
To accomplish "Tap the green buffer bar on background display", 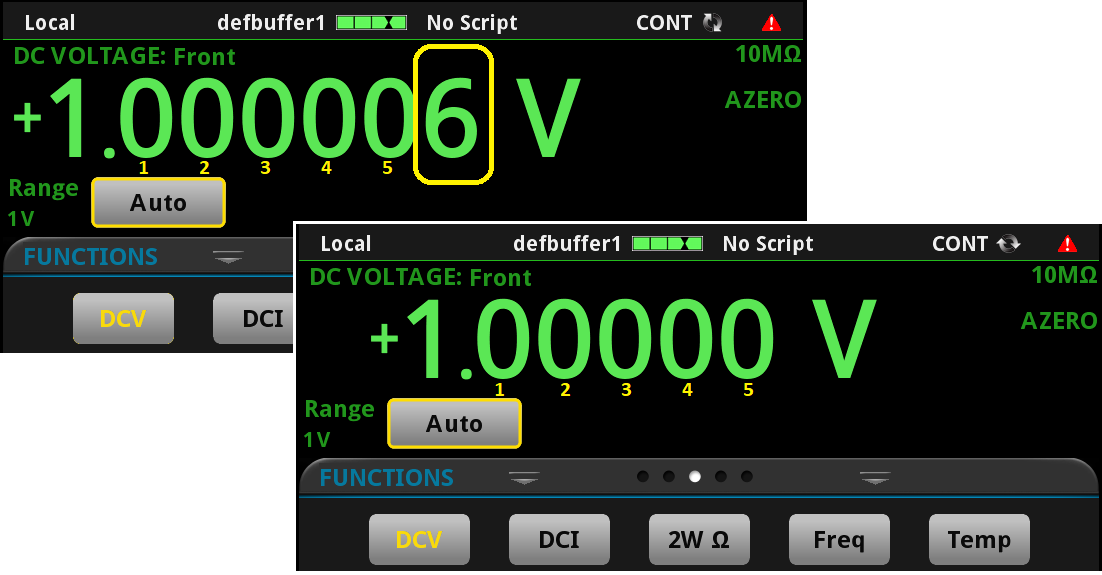I will (x=372, y=22).
